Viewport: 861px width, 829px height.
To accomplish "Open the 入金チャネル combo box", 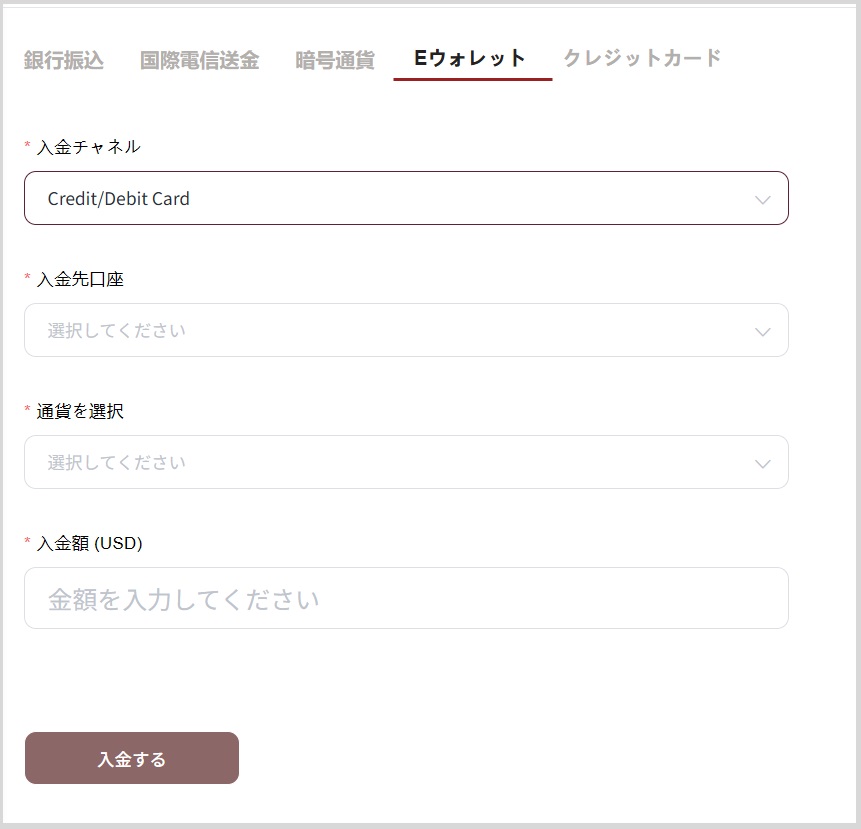I will pyautogui.click(x=406, y=198).
